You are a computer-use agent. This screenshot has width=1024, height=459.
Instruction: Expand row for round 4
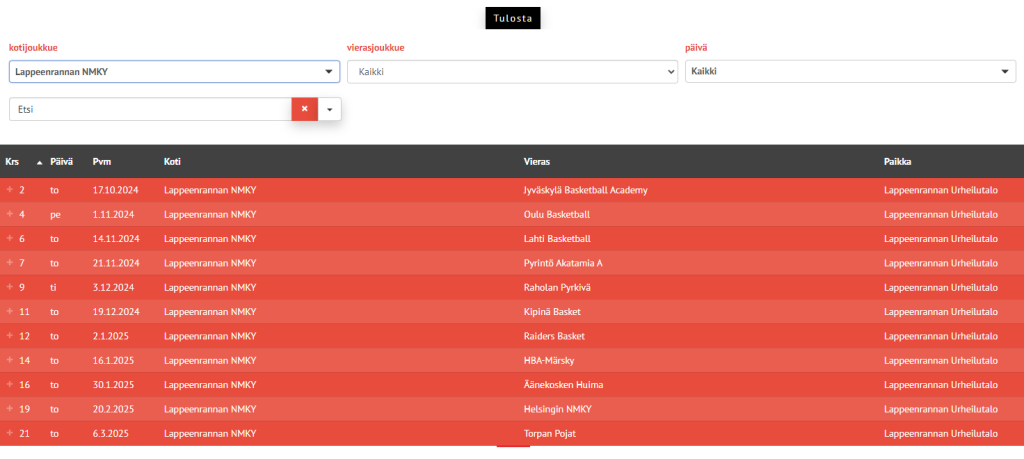(10, 214)
